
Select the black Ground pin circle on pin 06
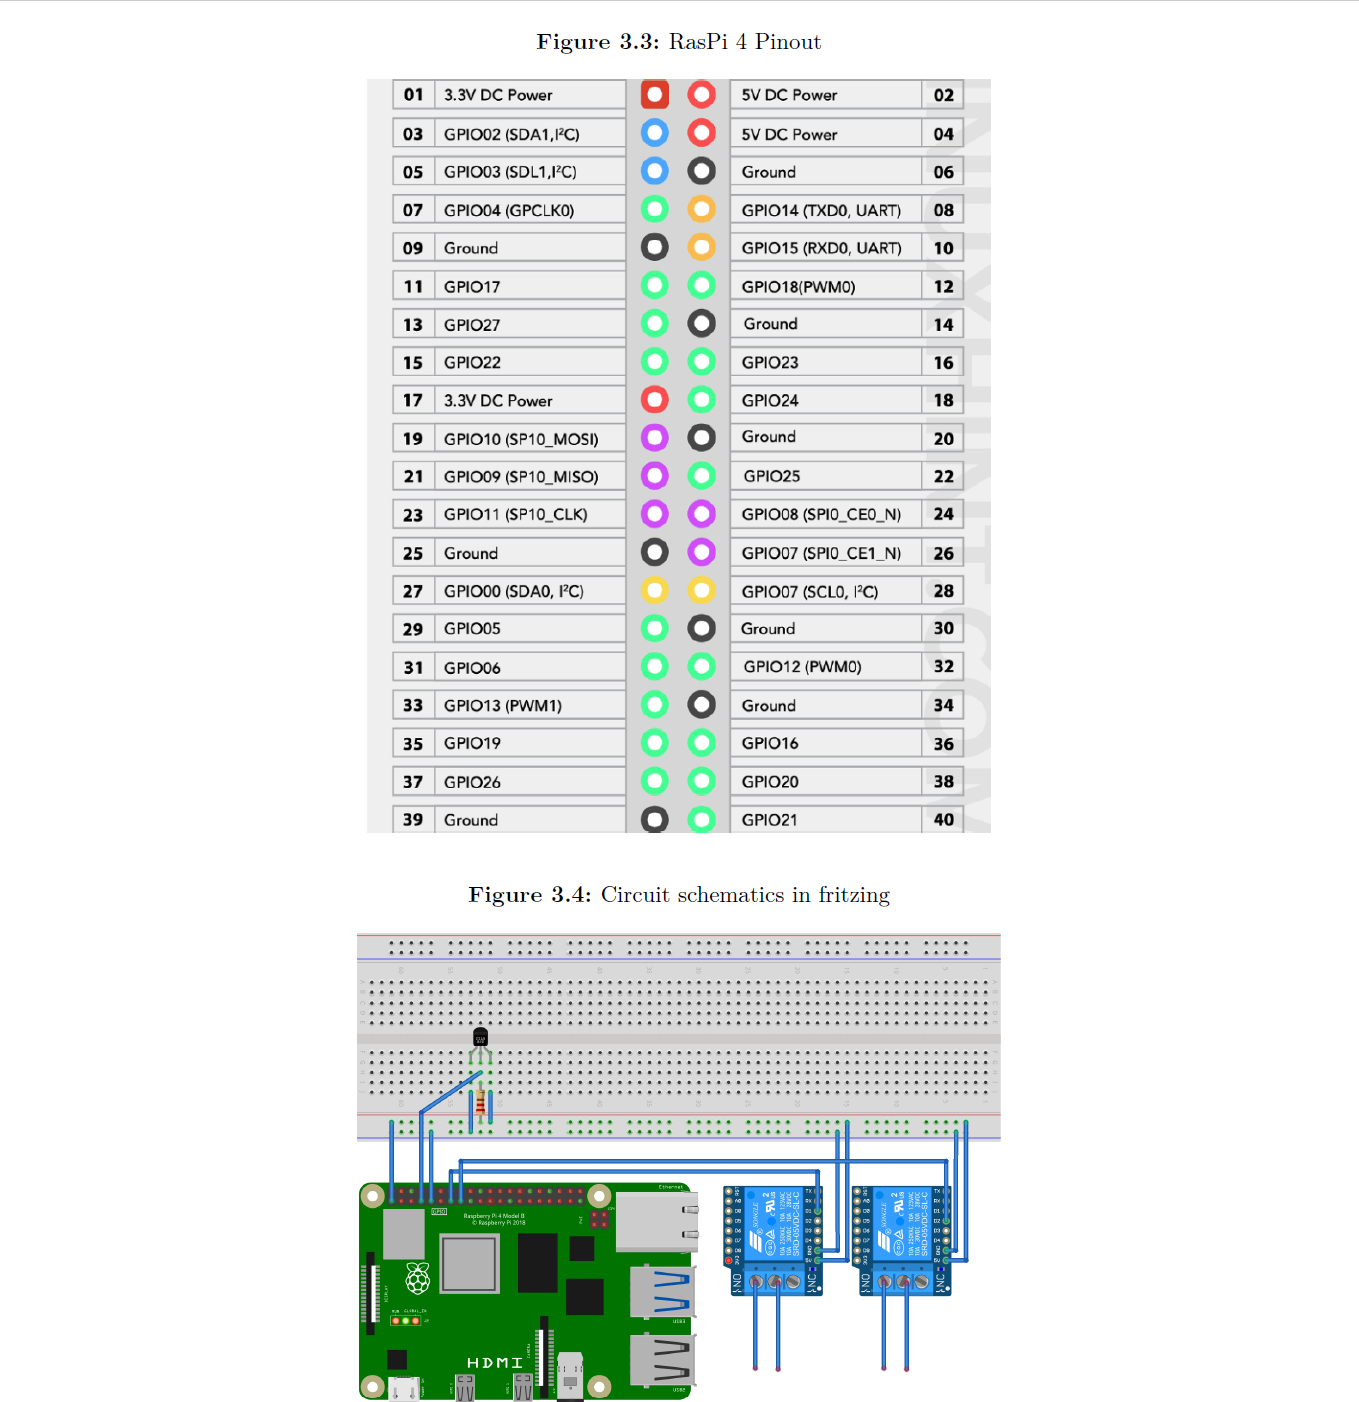pos(701,171)
